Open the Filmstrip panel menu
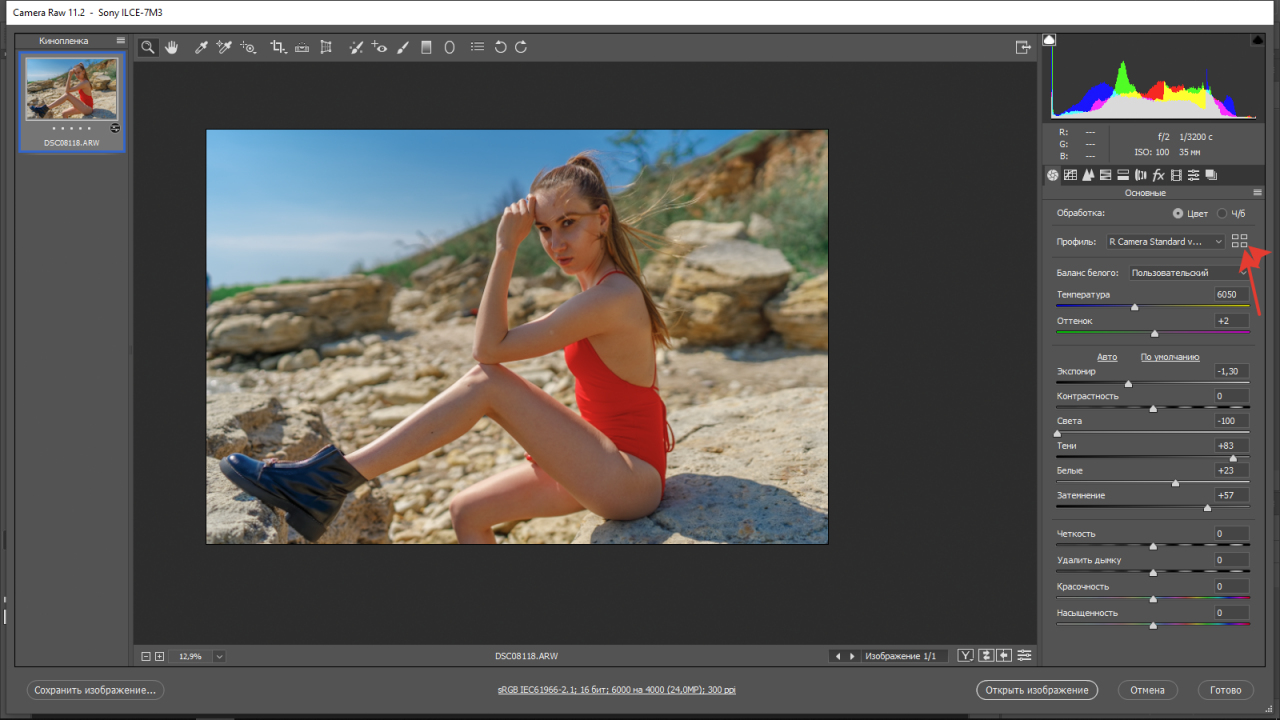 [x=121, y=41]
